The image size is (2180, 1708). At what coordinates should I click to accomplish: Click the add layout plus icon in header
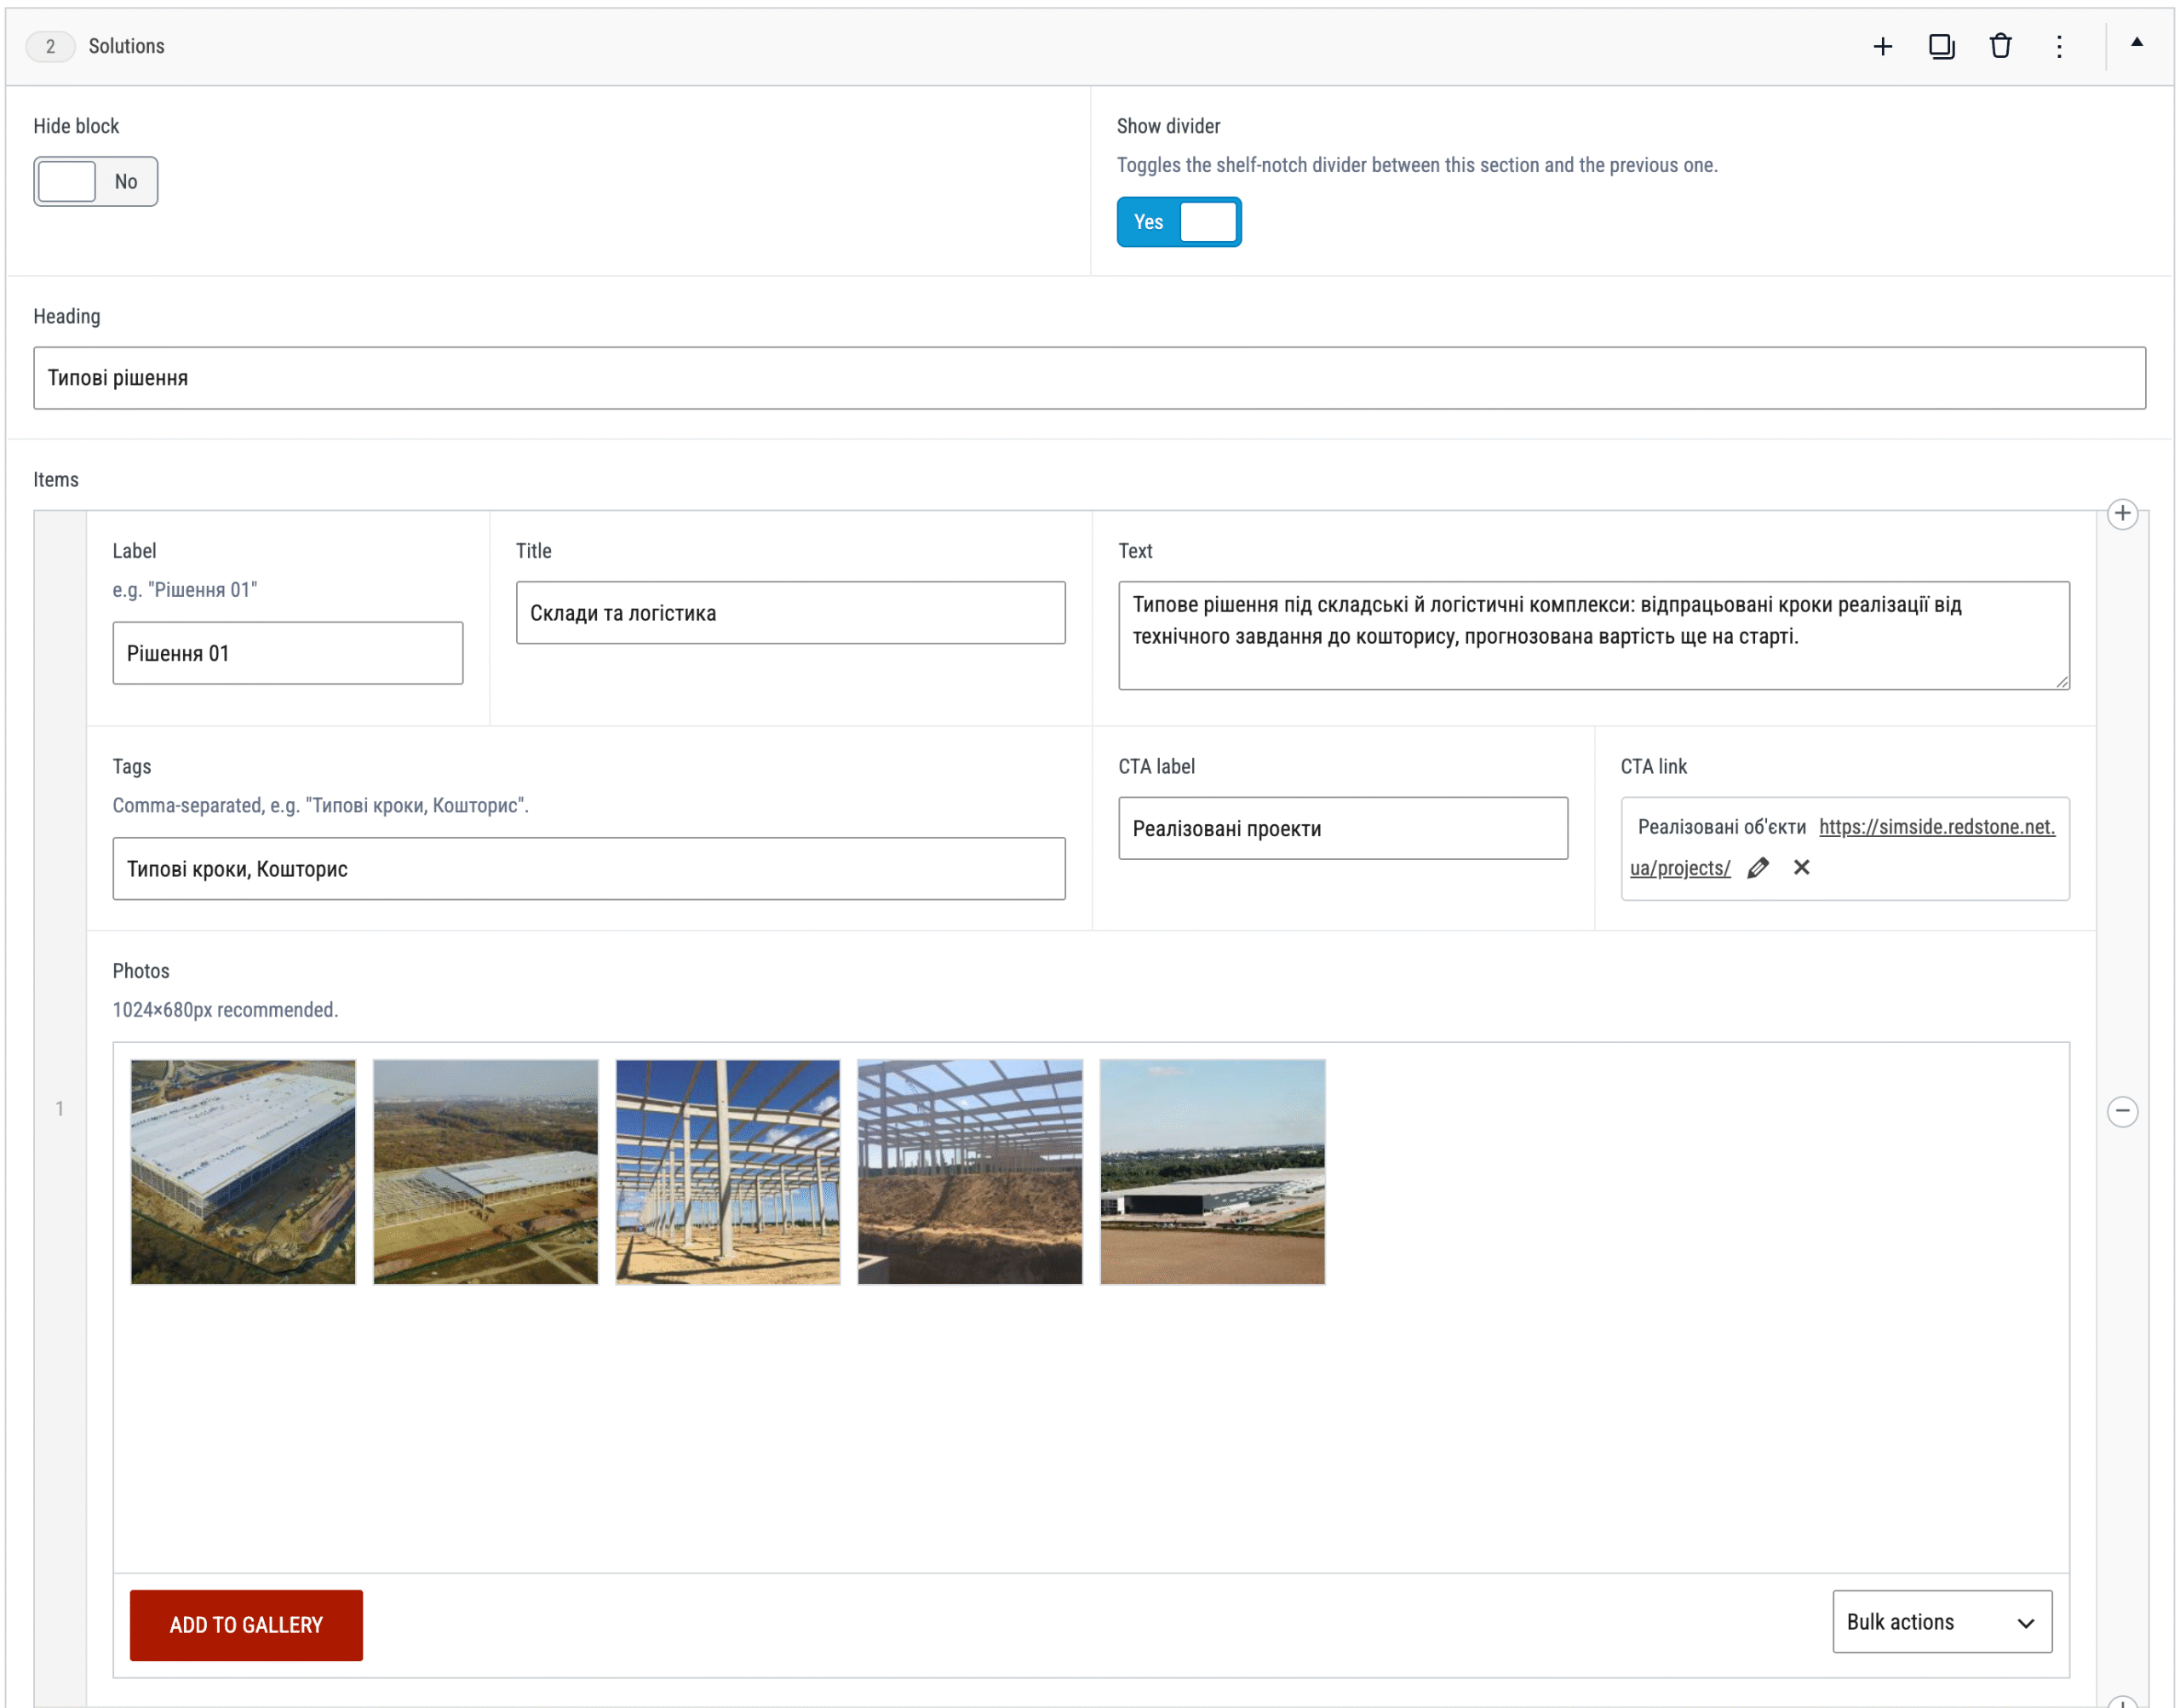pos(1882,46)
